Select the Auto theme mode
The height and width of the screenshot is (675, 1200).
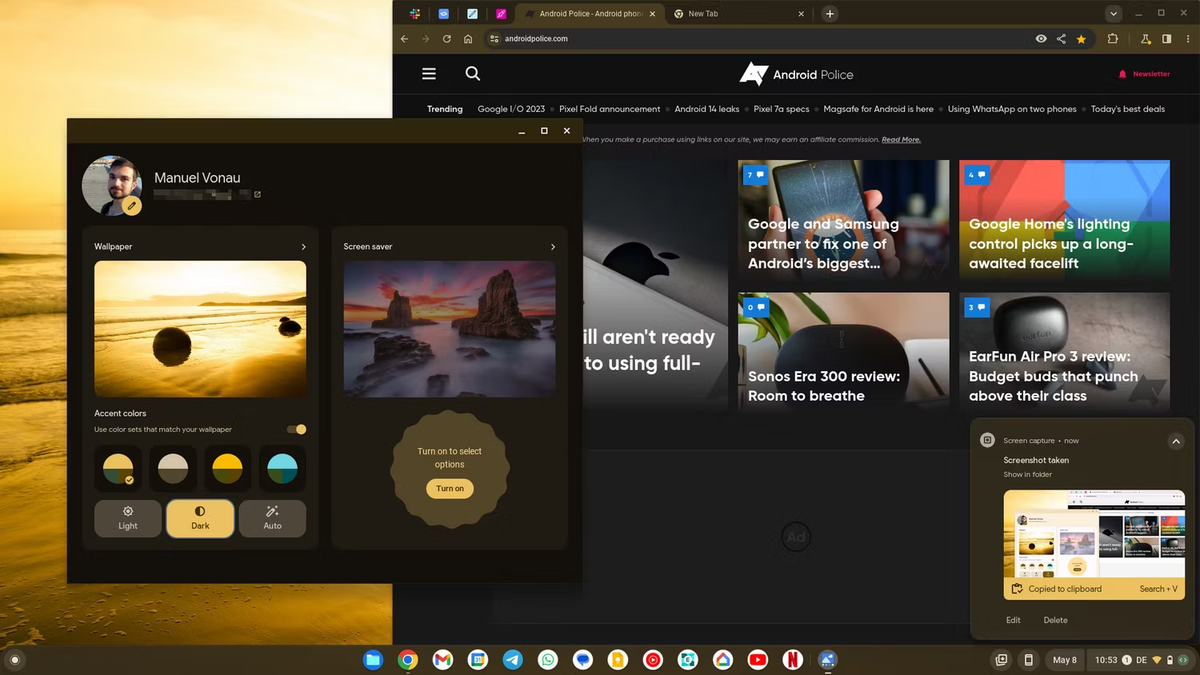click(x=272, y=518)
